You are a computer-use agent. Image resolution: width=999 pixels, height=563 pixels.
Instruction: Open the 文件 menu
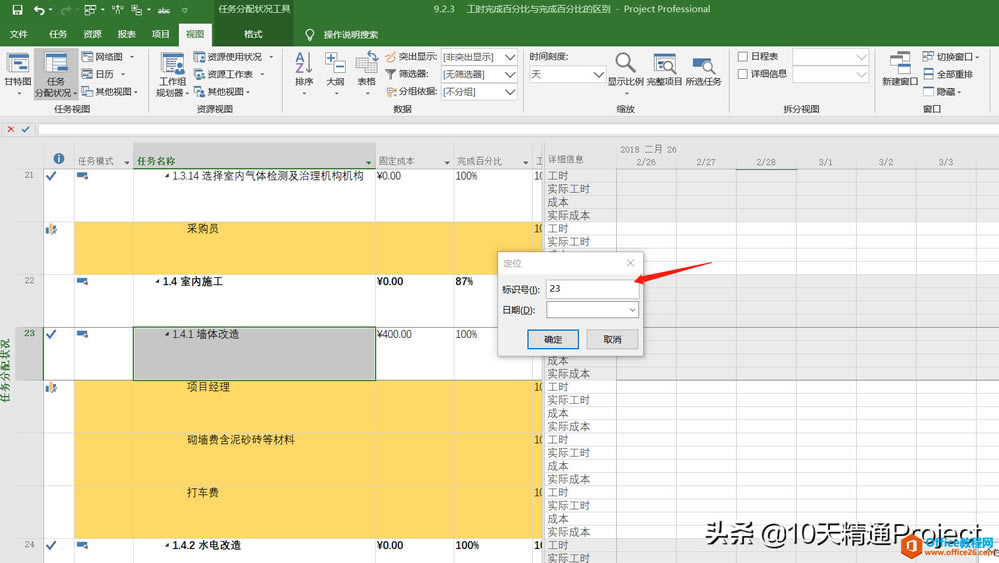pyautogui.click(x=19, y=34)
